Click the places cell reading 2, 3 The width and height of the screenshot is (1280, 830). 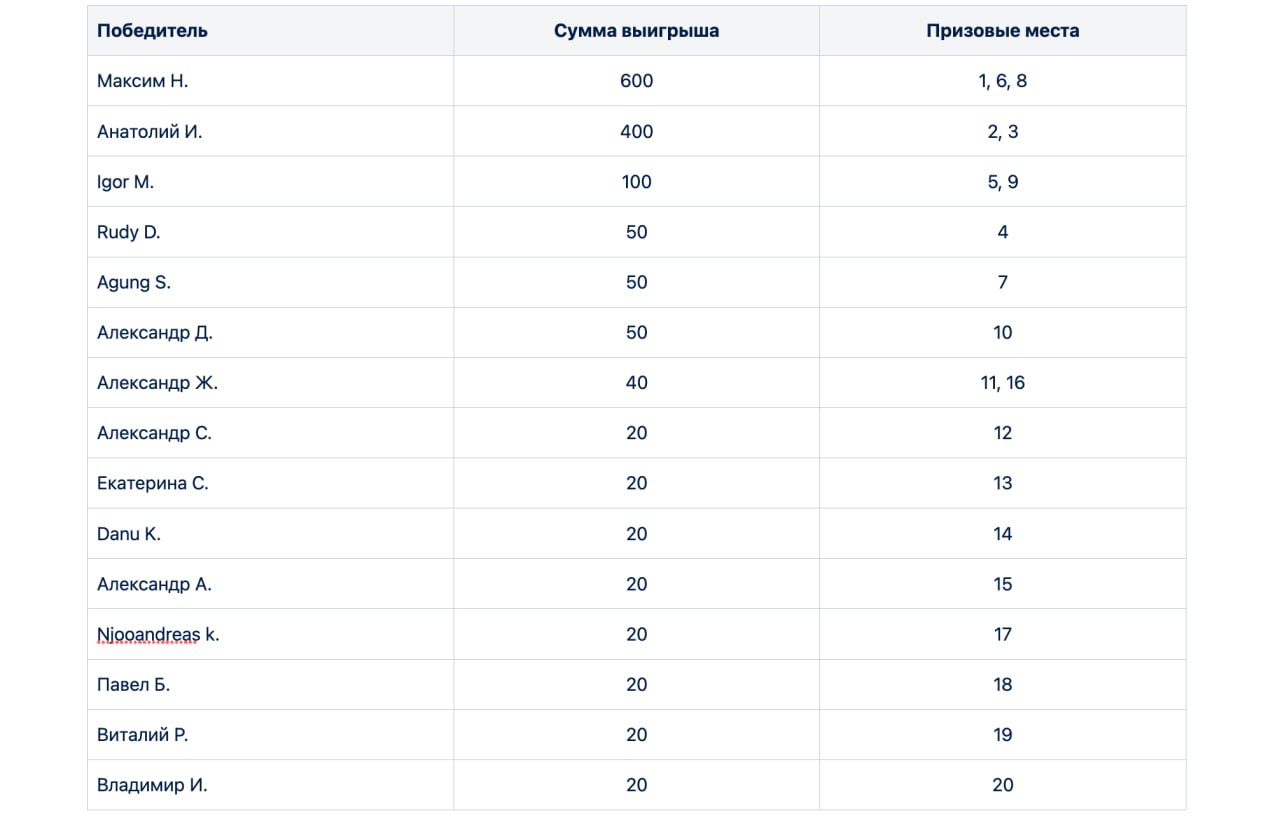1003,131
